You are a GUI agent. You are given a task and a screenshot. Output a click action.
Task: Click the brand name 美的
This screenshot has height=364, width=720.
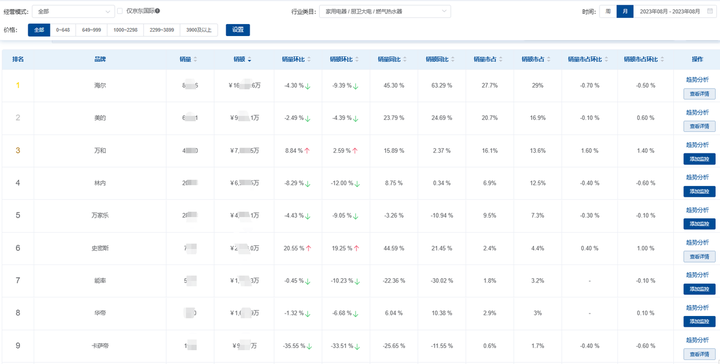[100, 118]
